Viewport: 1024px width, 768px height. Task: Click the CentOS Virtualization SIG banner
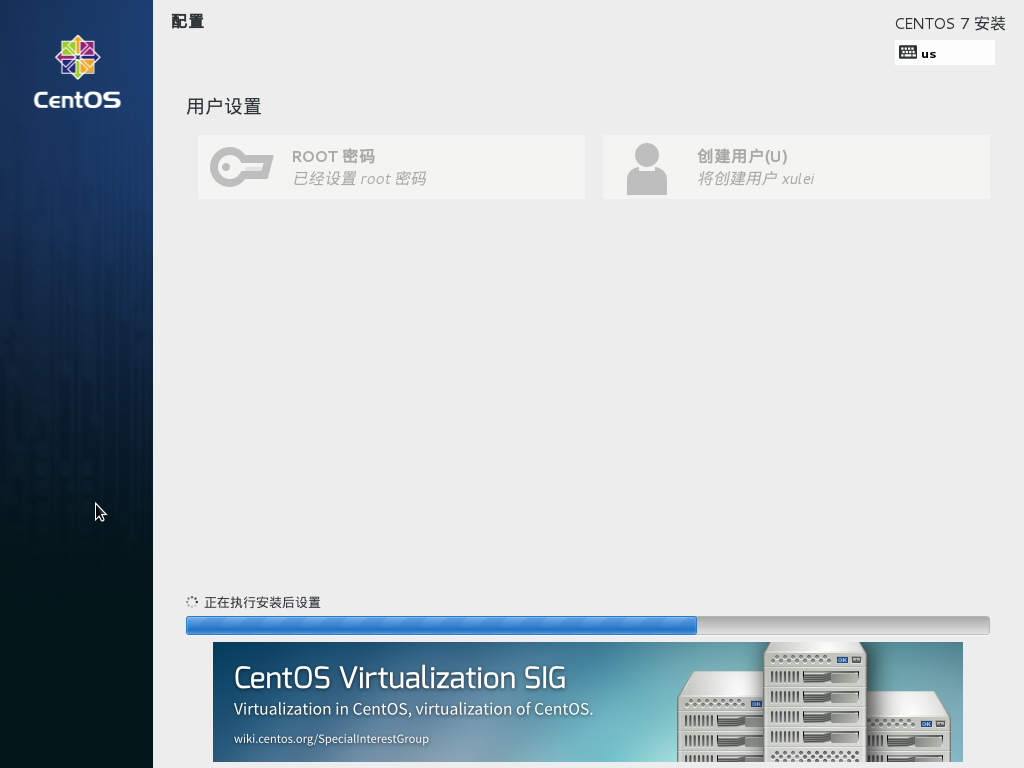588,702
